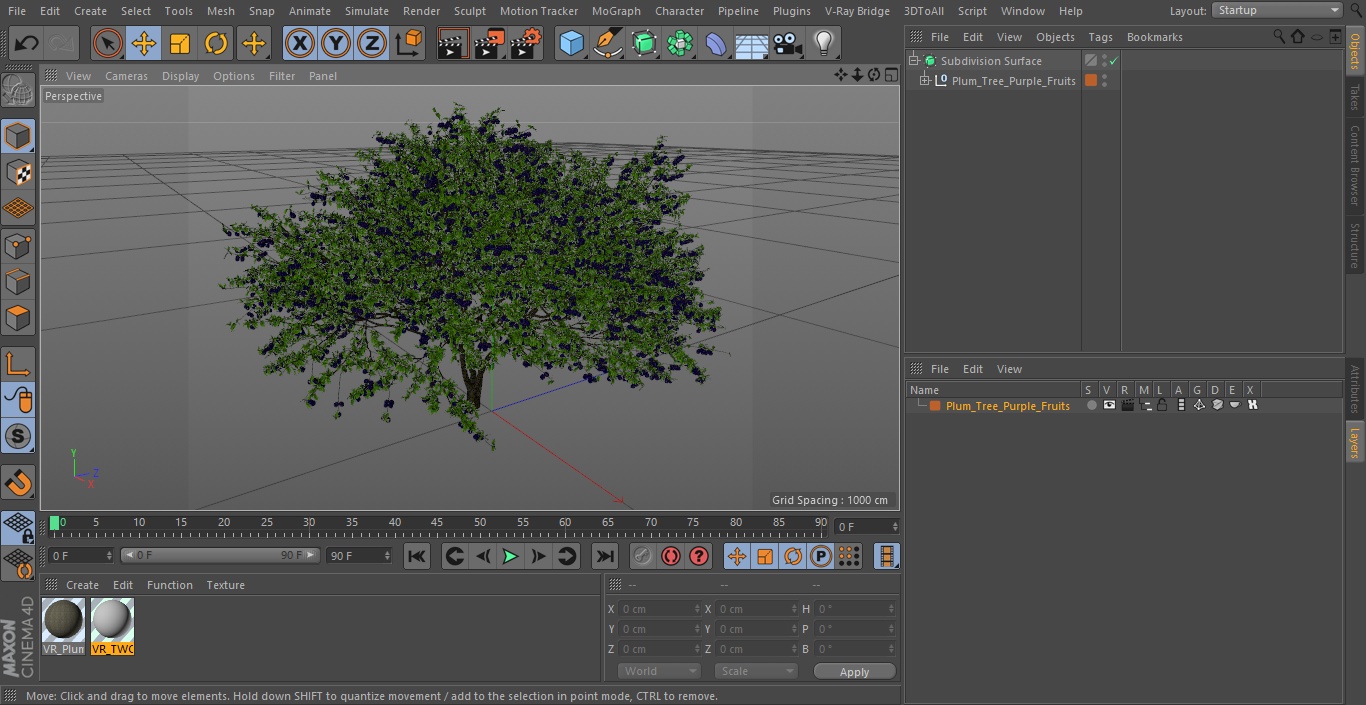Select the VR_TWO material thumbnail
Image resolution: width=1366 pixels, height=705 pixels.
[x=112, y=627]
